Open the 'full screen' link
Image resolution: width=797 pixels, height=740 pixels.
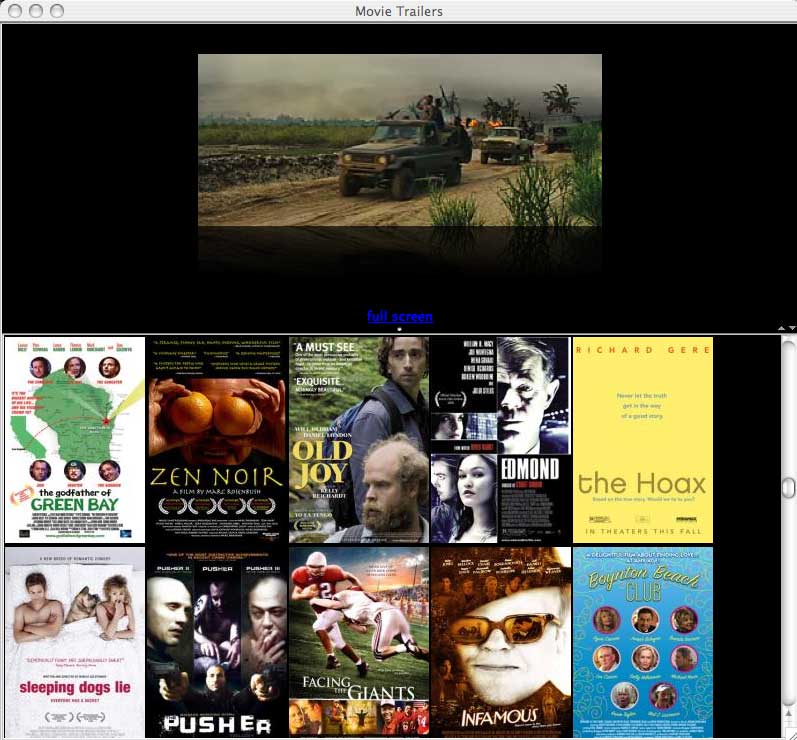400,316
